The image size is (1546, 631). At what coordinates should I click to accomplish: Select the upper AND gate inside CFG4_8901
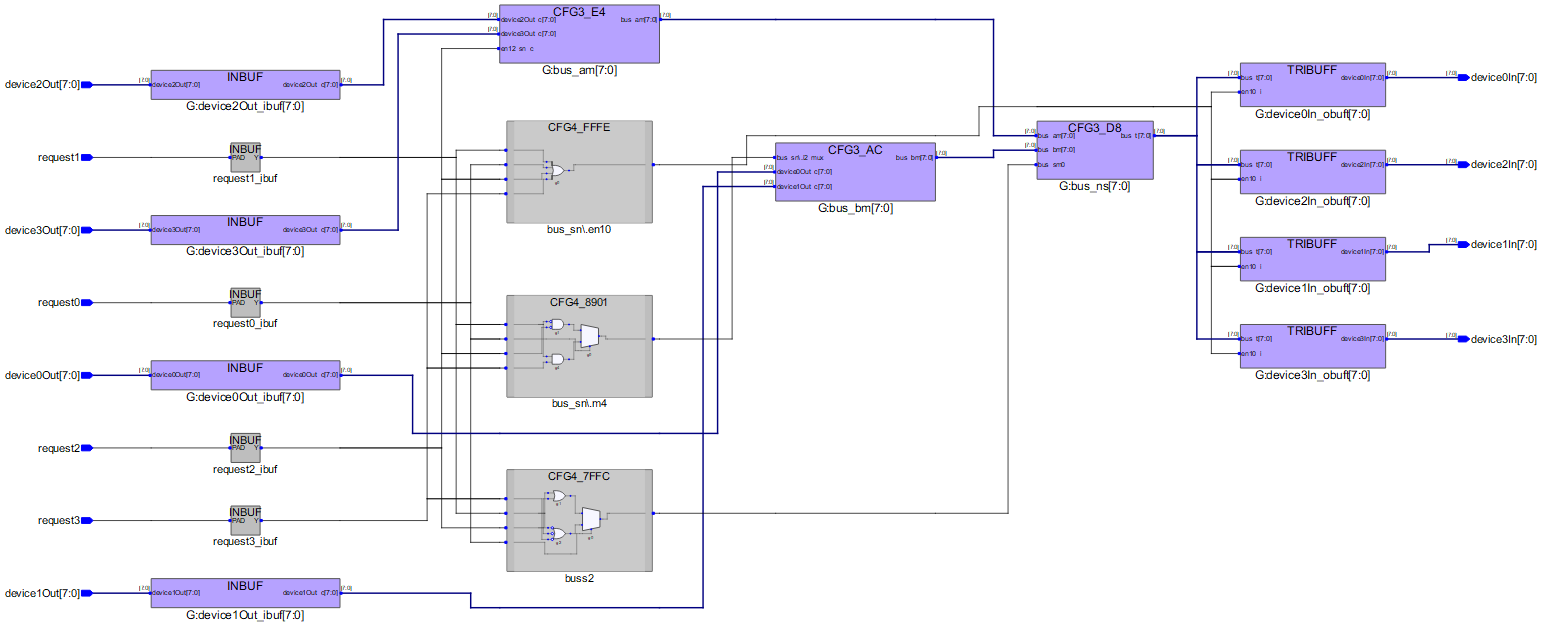tap(557, 324)
